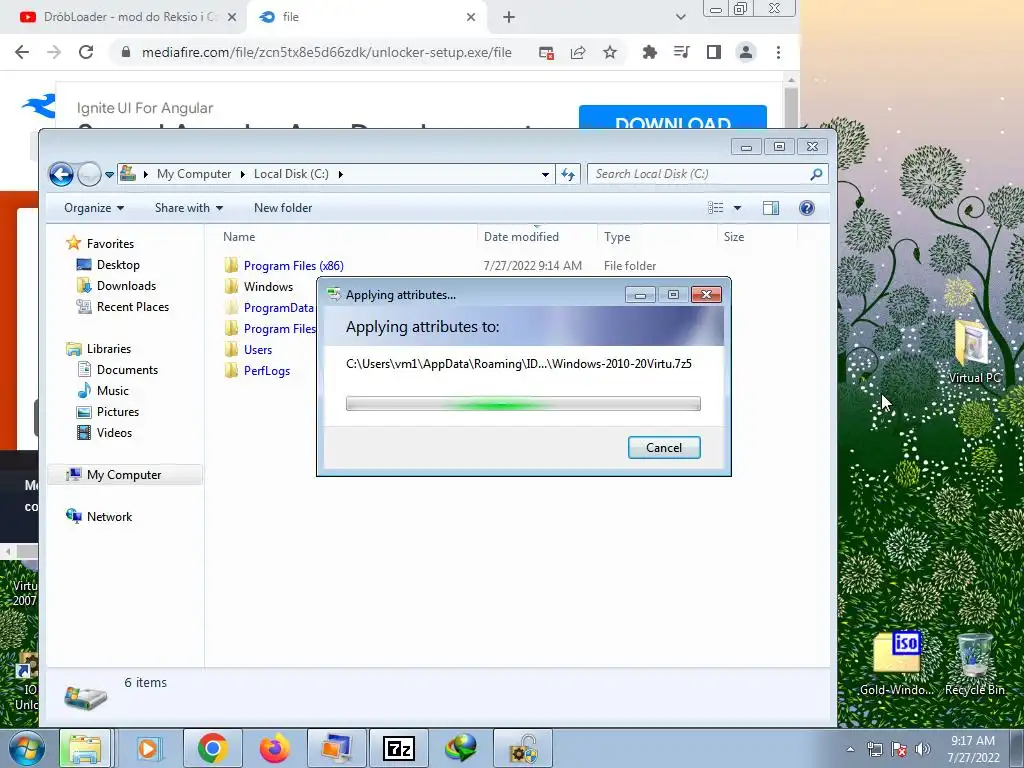Select Downloads in Favorites
The height and width of the screenshot is (768, 1024).
[x=126, y=286]
